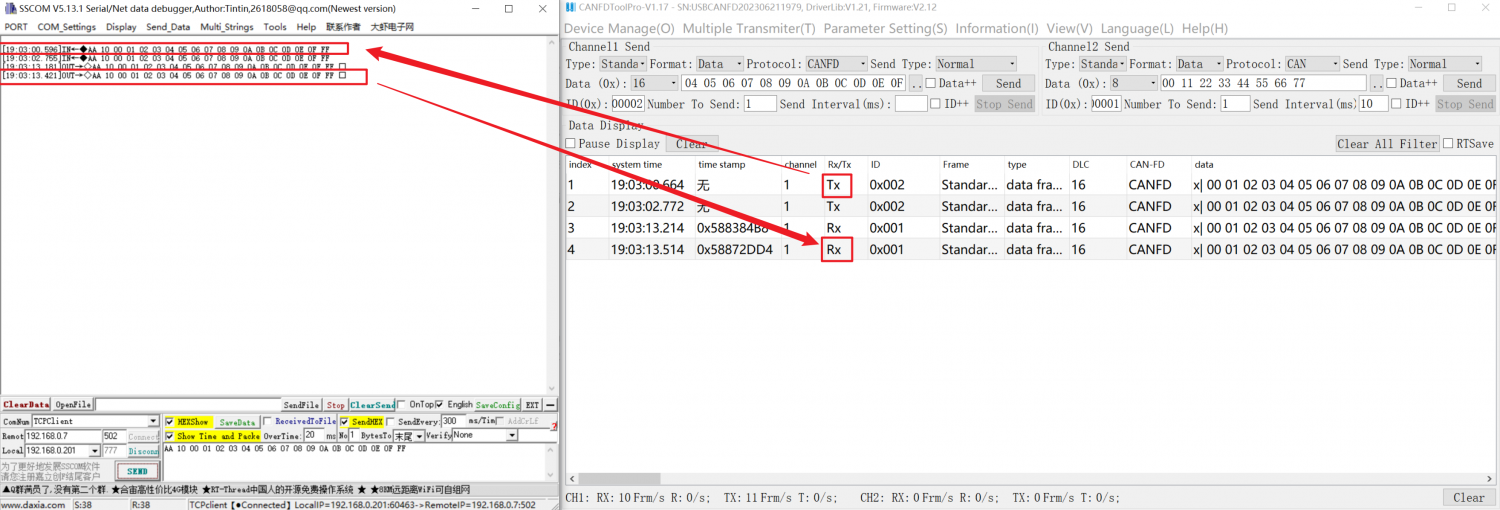Click the Channel1 ID(0x) input field
This screenshot has height=510, width=1500.
pyautogui.click(x=627, y=104)
